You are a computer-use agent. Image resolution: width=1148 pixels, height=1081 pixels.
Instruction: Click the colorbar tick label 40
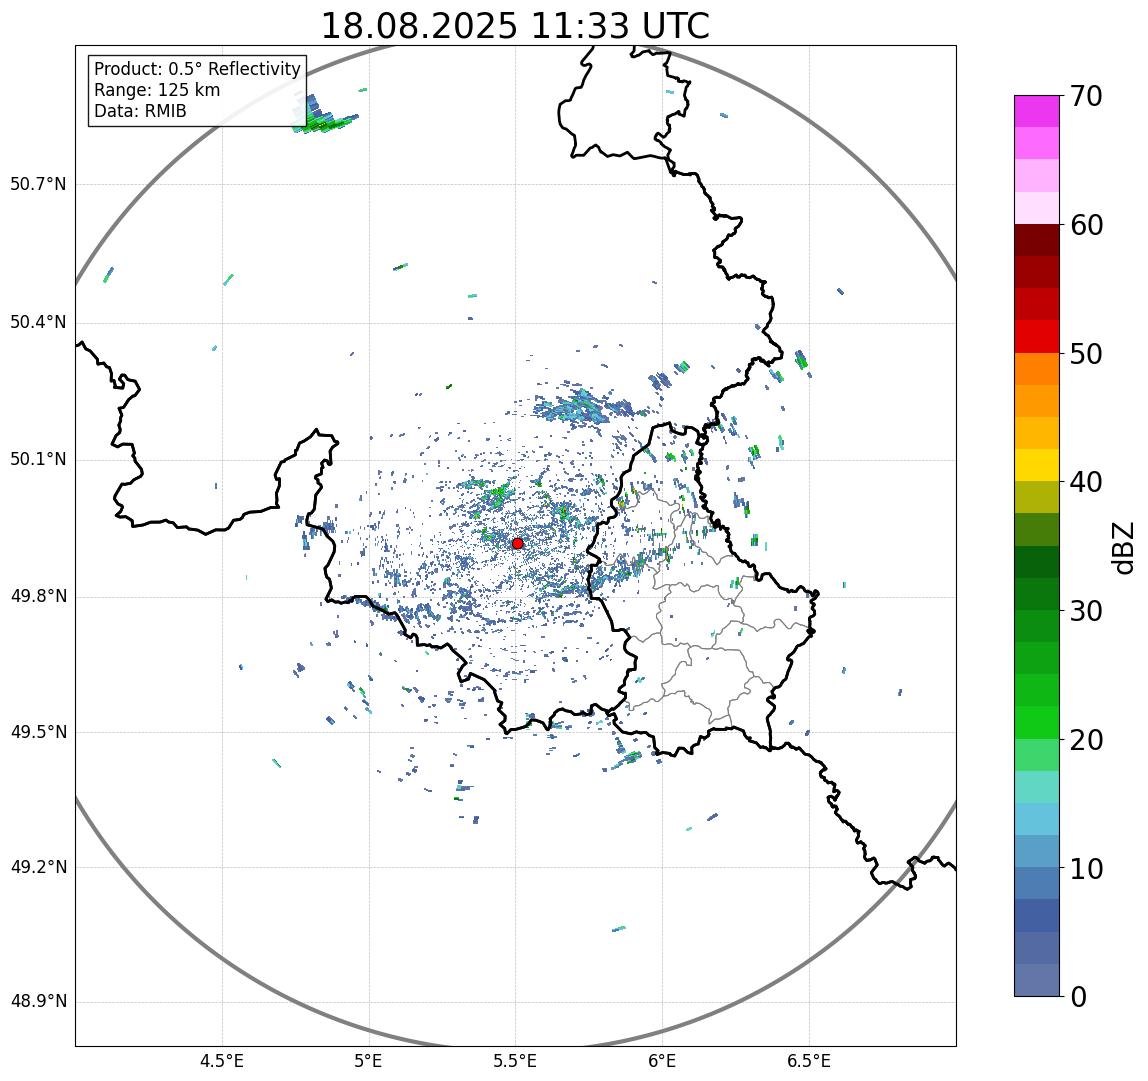[1086, 483]
